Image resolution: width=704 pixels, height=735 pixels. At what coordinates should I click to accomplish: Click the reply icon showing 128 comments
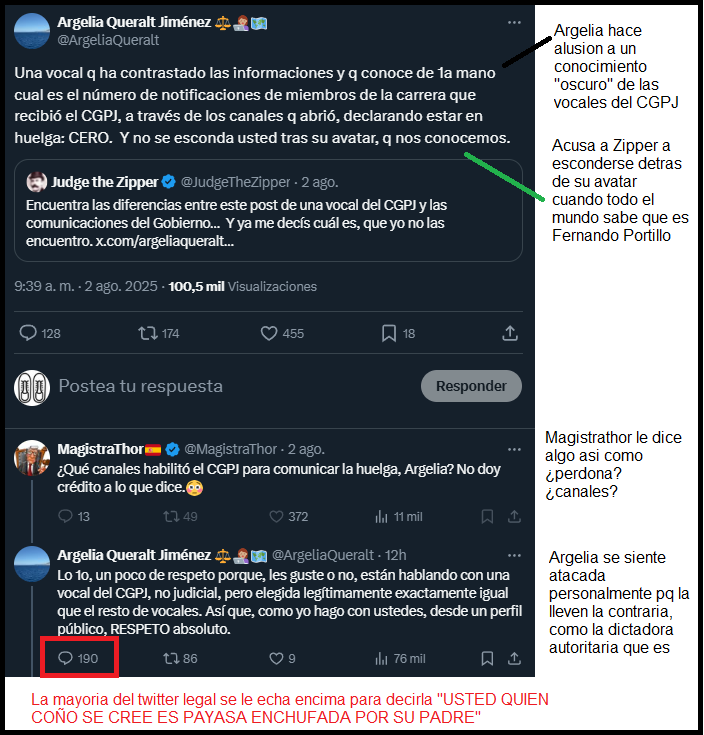(x=28, y=333)
